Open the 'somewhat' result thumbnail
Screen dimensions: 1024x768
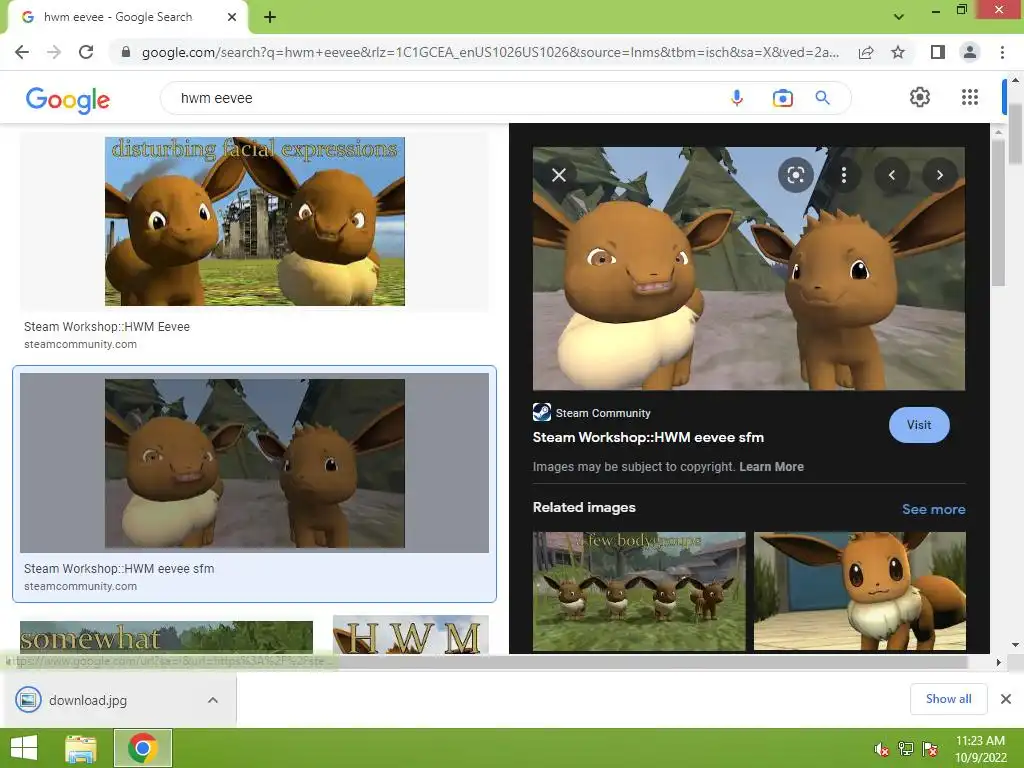tap(167, 637)
